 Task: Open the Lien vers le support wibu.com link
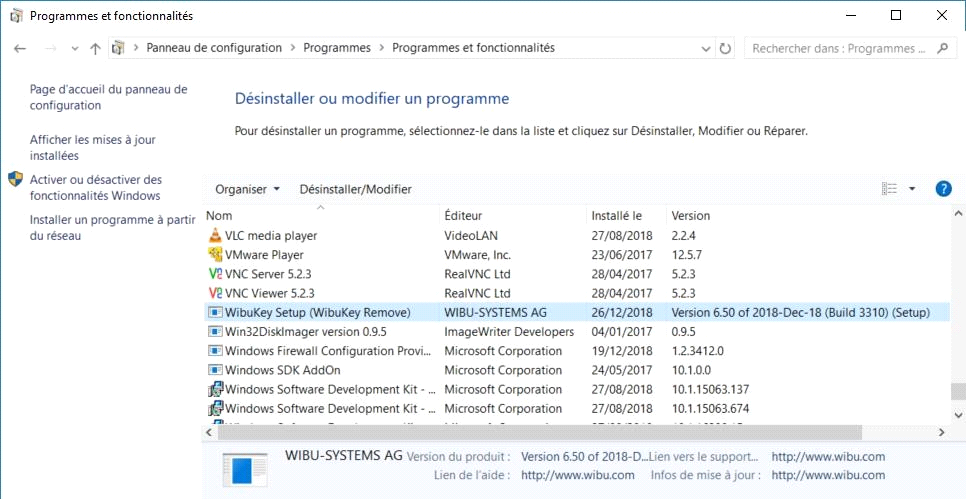click(828, 457)
